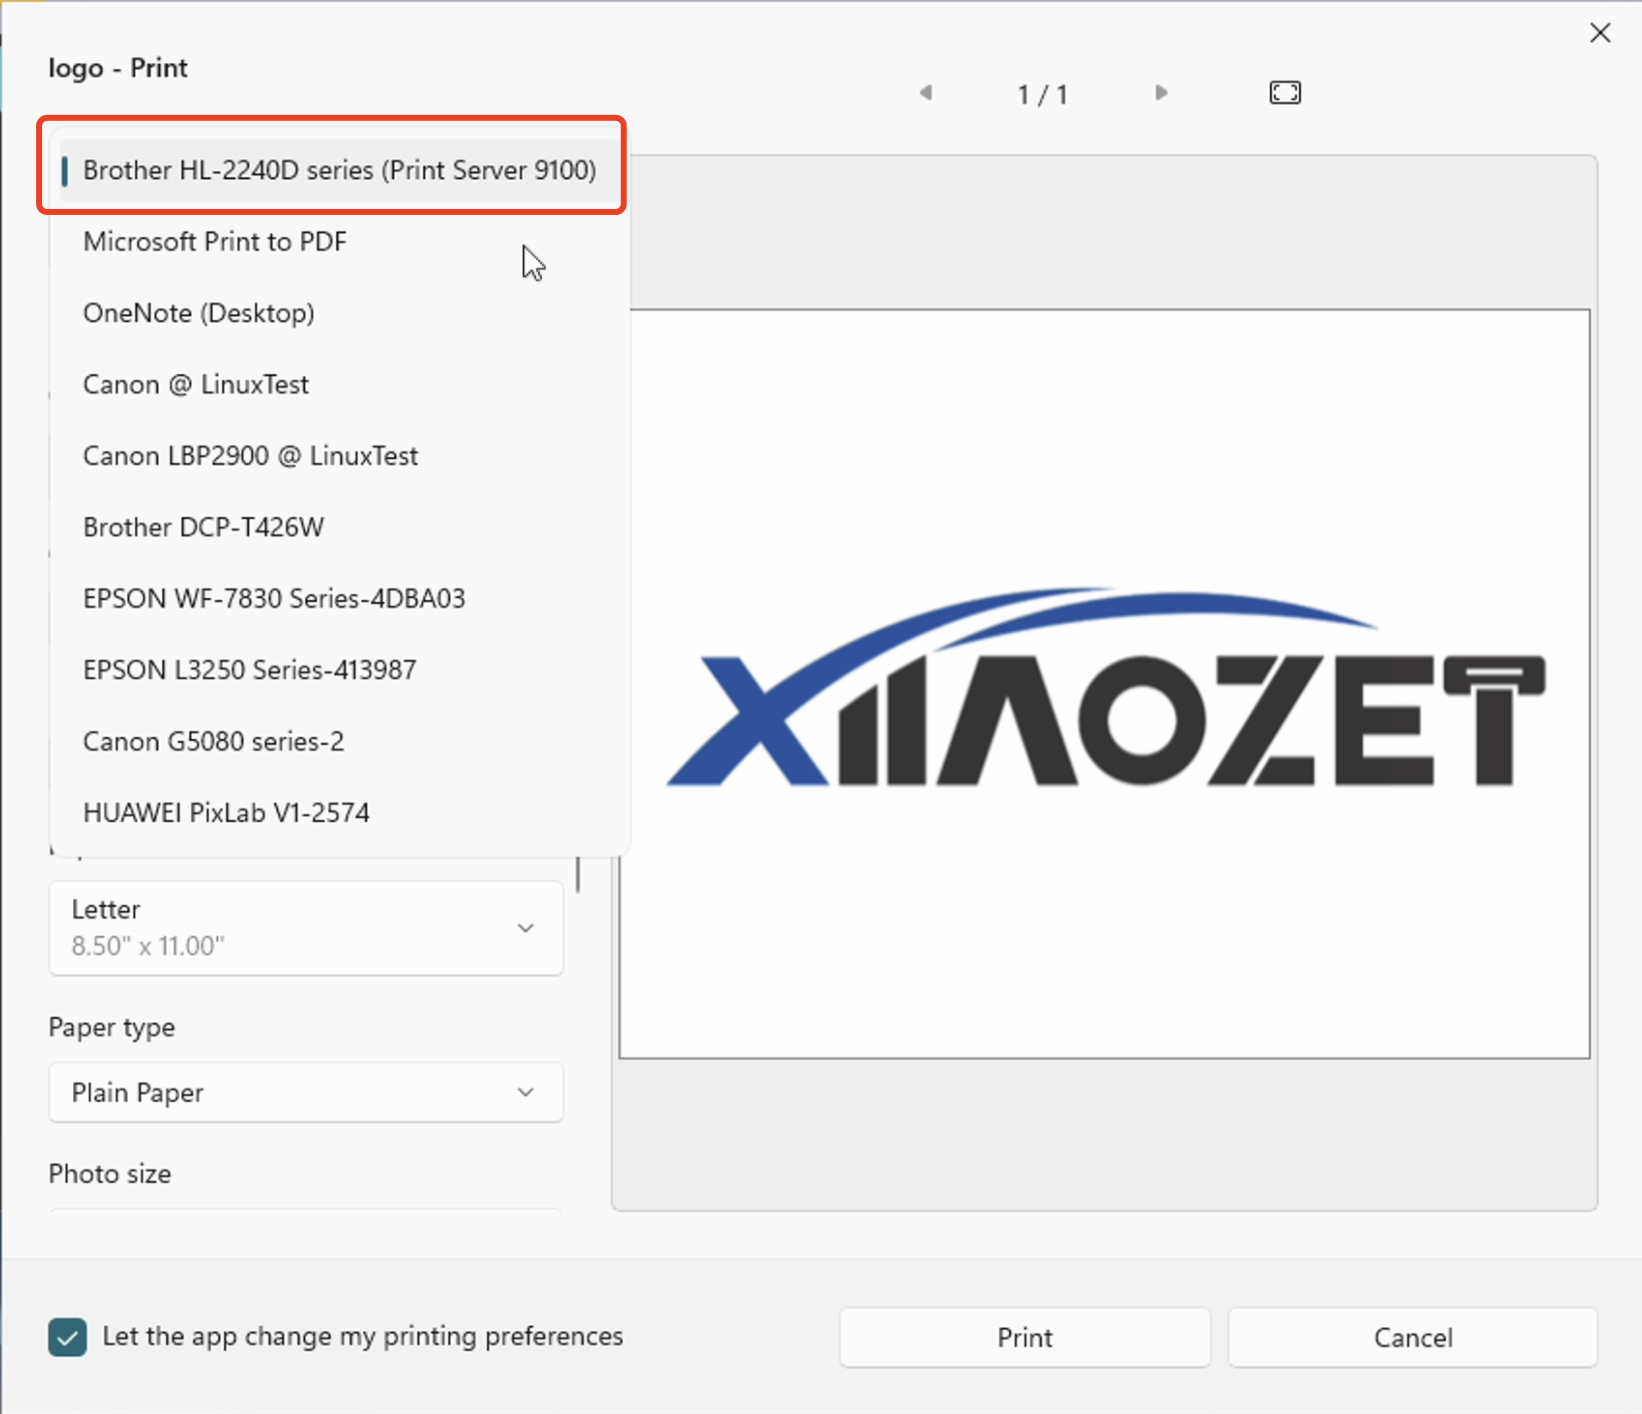Choose the Brother DCP-T426W printer
This screenshot has height=1414, width=1642.
pos(203,527)
